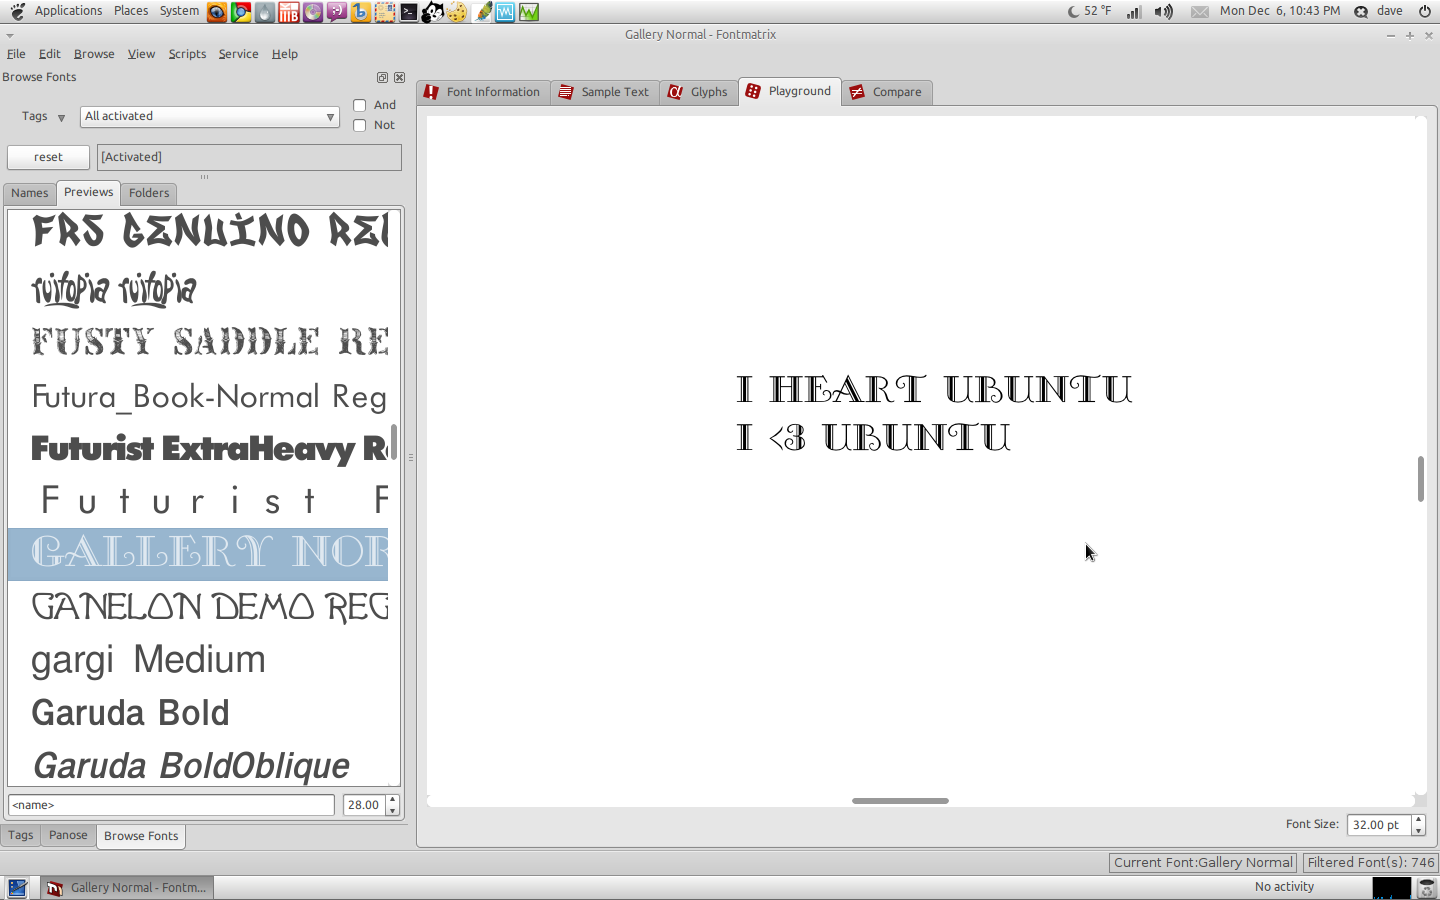
Task: Open the mail envelope indicator
Action: 1200,12
